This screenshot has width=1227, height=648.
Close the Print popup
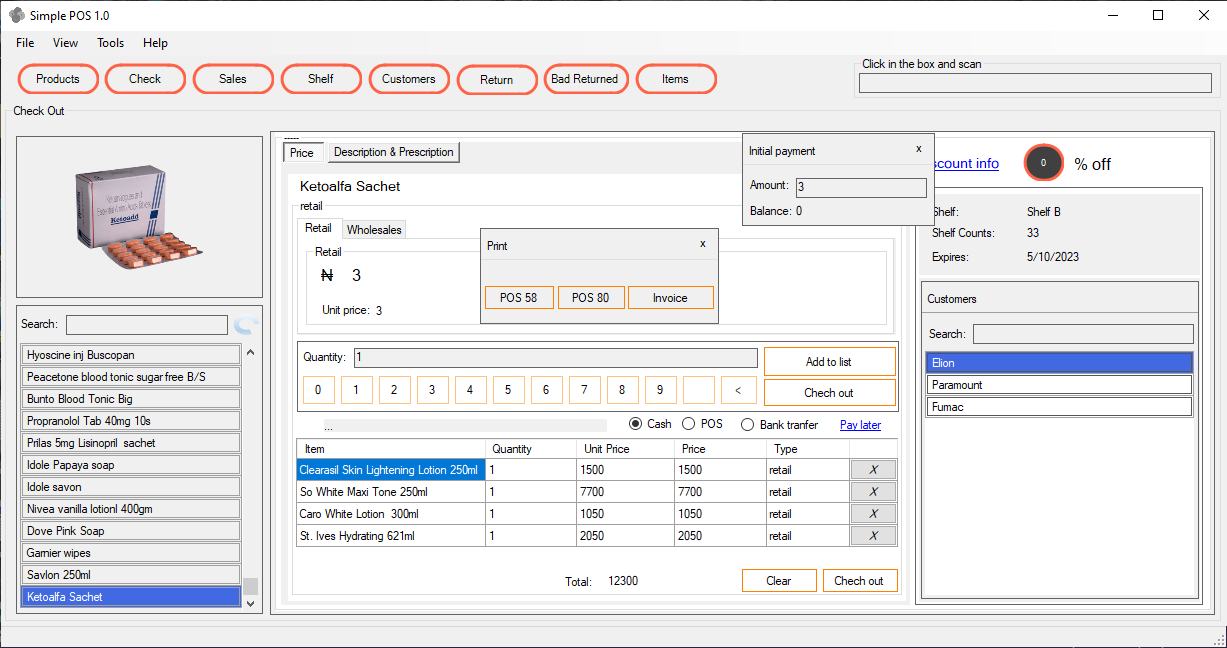pos(702,244)
